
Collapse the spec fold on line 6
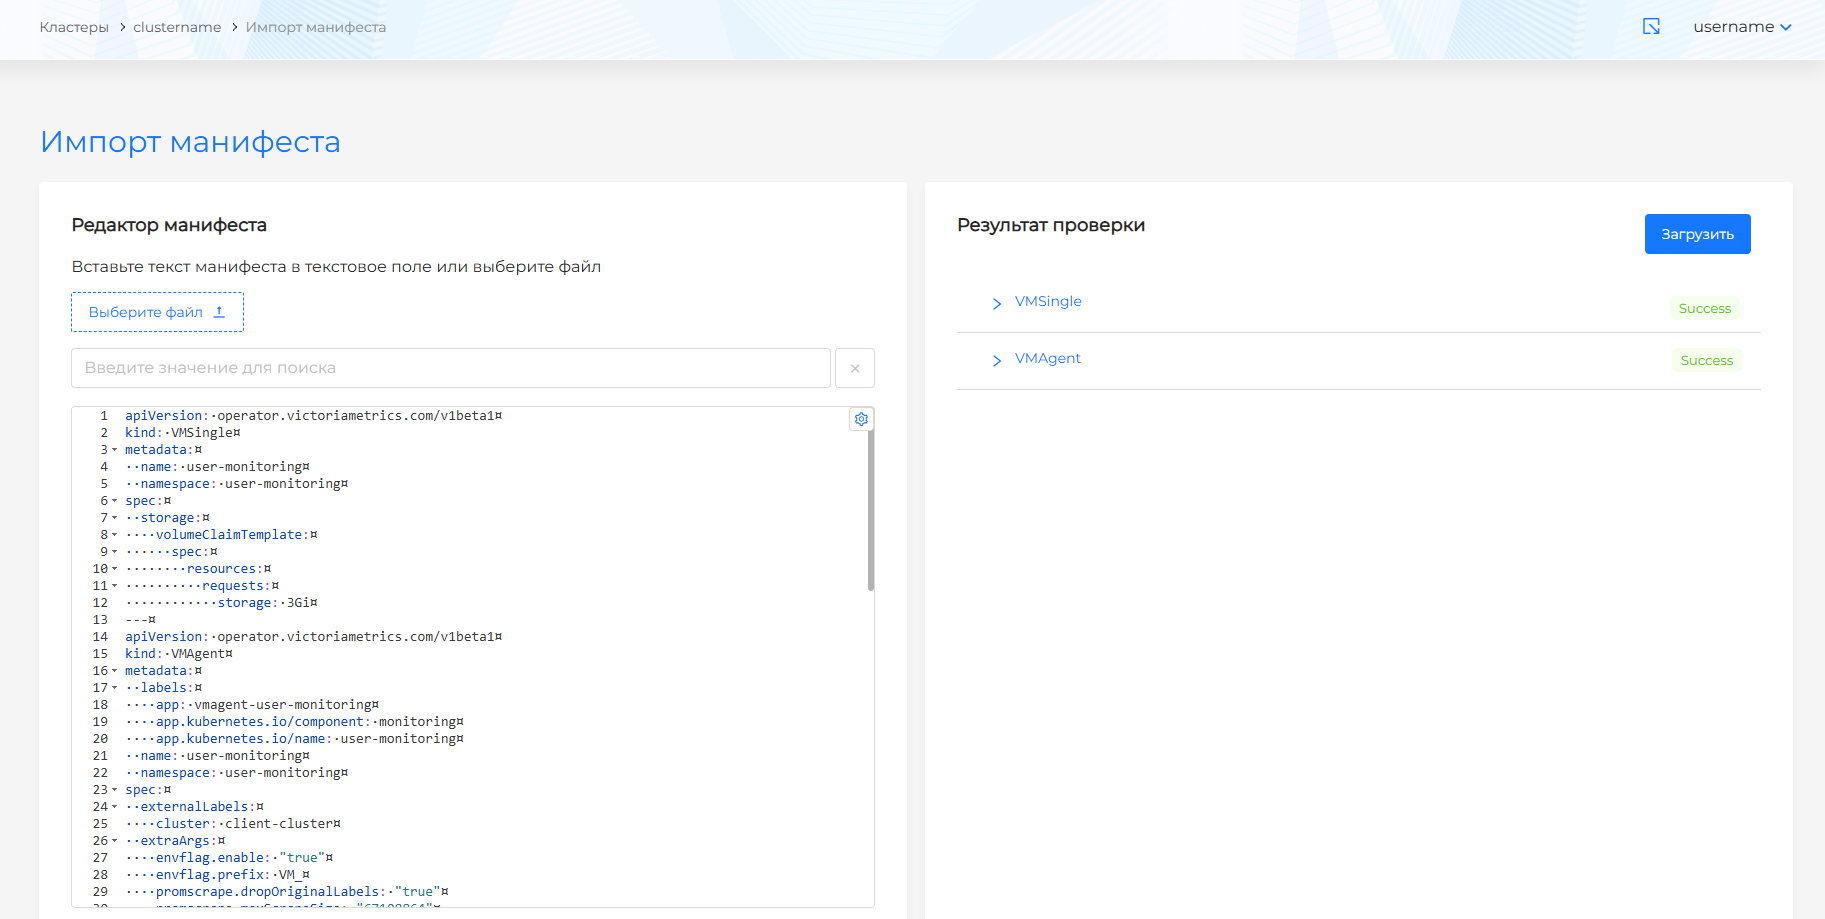click(x=114, y=501)
